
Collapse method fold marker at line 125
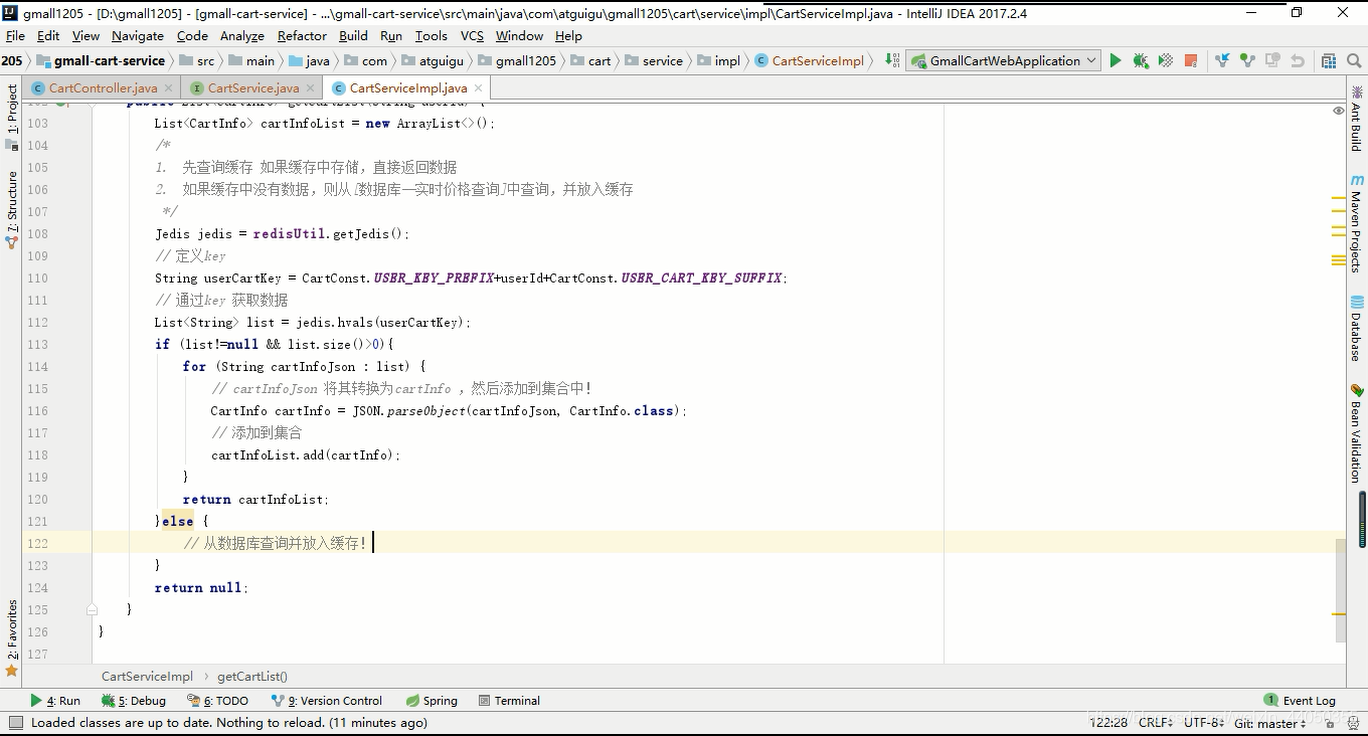[x=92, y=609]
